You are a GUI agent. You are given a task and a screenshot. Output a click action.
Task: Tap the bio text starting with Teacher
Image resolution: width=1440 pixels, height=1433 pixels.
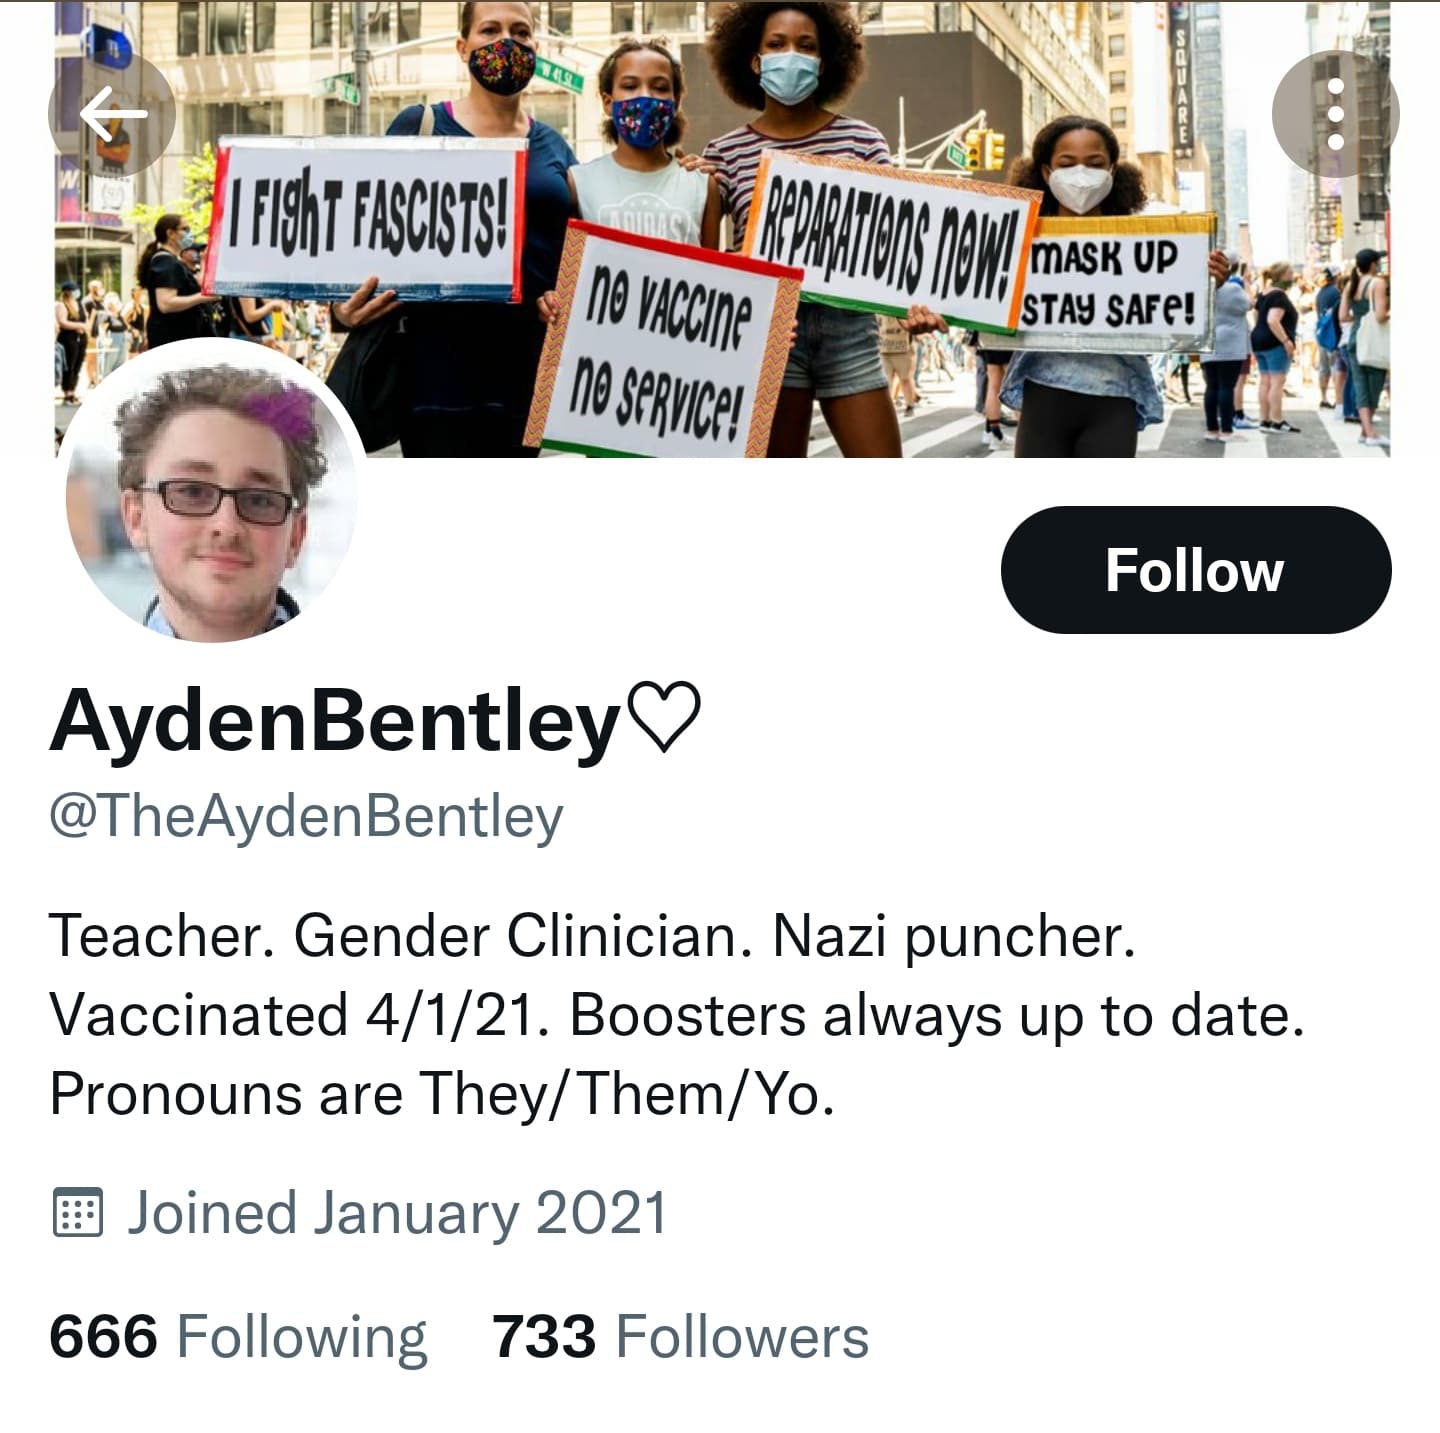677,1015
